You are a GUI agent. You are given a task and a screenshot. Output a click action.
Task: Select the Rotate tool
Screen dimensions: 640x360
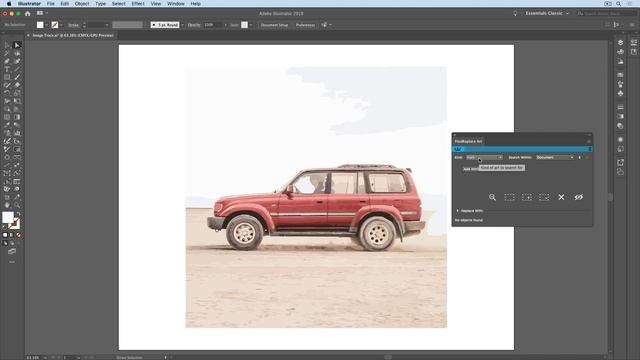point(7,93)
